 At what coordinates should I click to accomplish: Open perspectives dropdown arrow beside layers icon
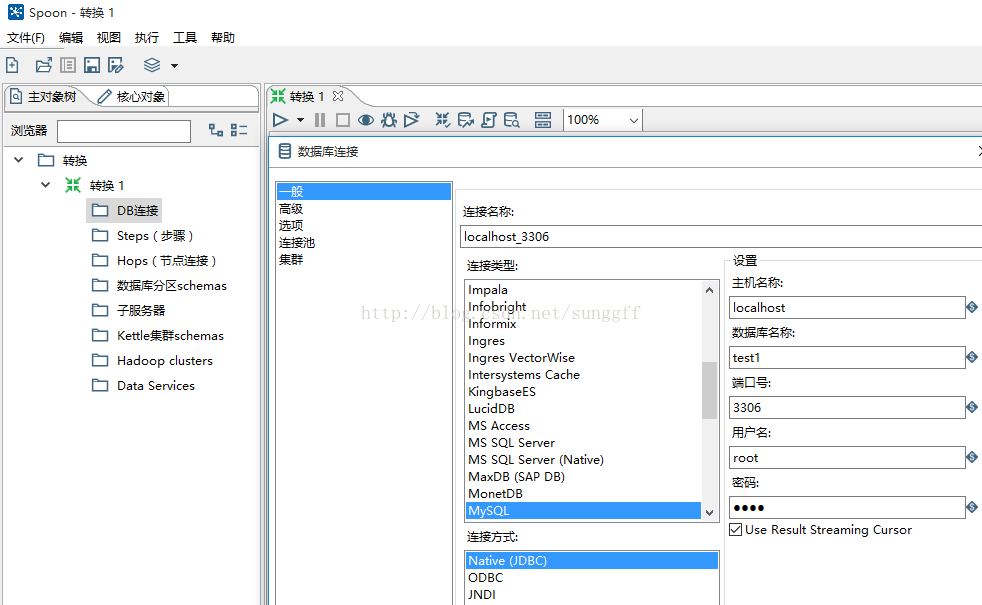[x=175, y=66]
